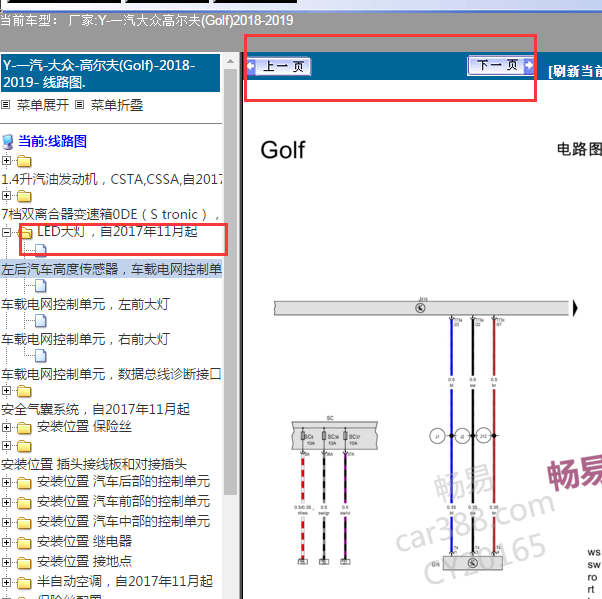Image resolution: width=602 pixels, height=599 pixels.
Task: Open 左后汽车高度传感器，车载电网控制单 diagram
Action: click(x=111, y=269)
